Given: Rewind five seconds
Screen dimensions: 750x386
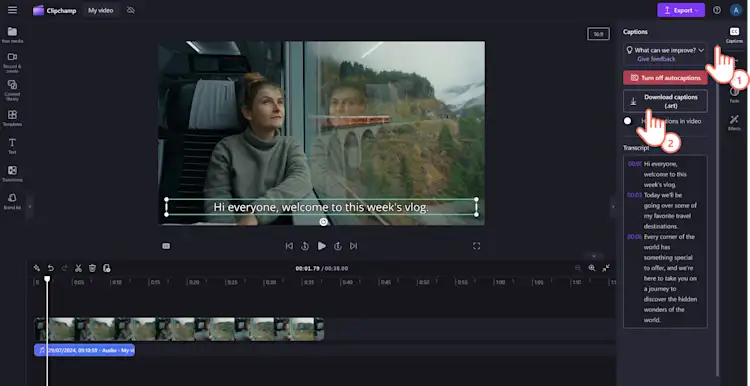Looking at the screenshot, I should click(305, 246).
